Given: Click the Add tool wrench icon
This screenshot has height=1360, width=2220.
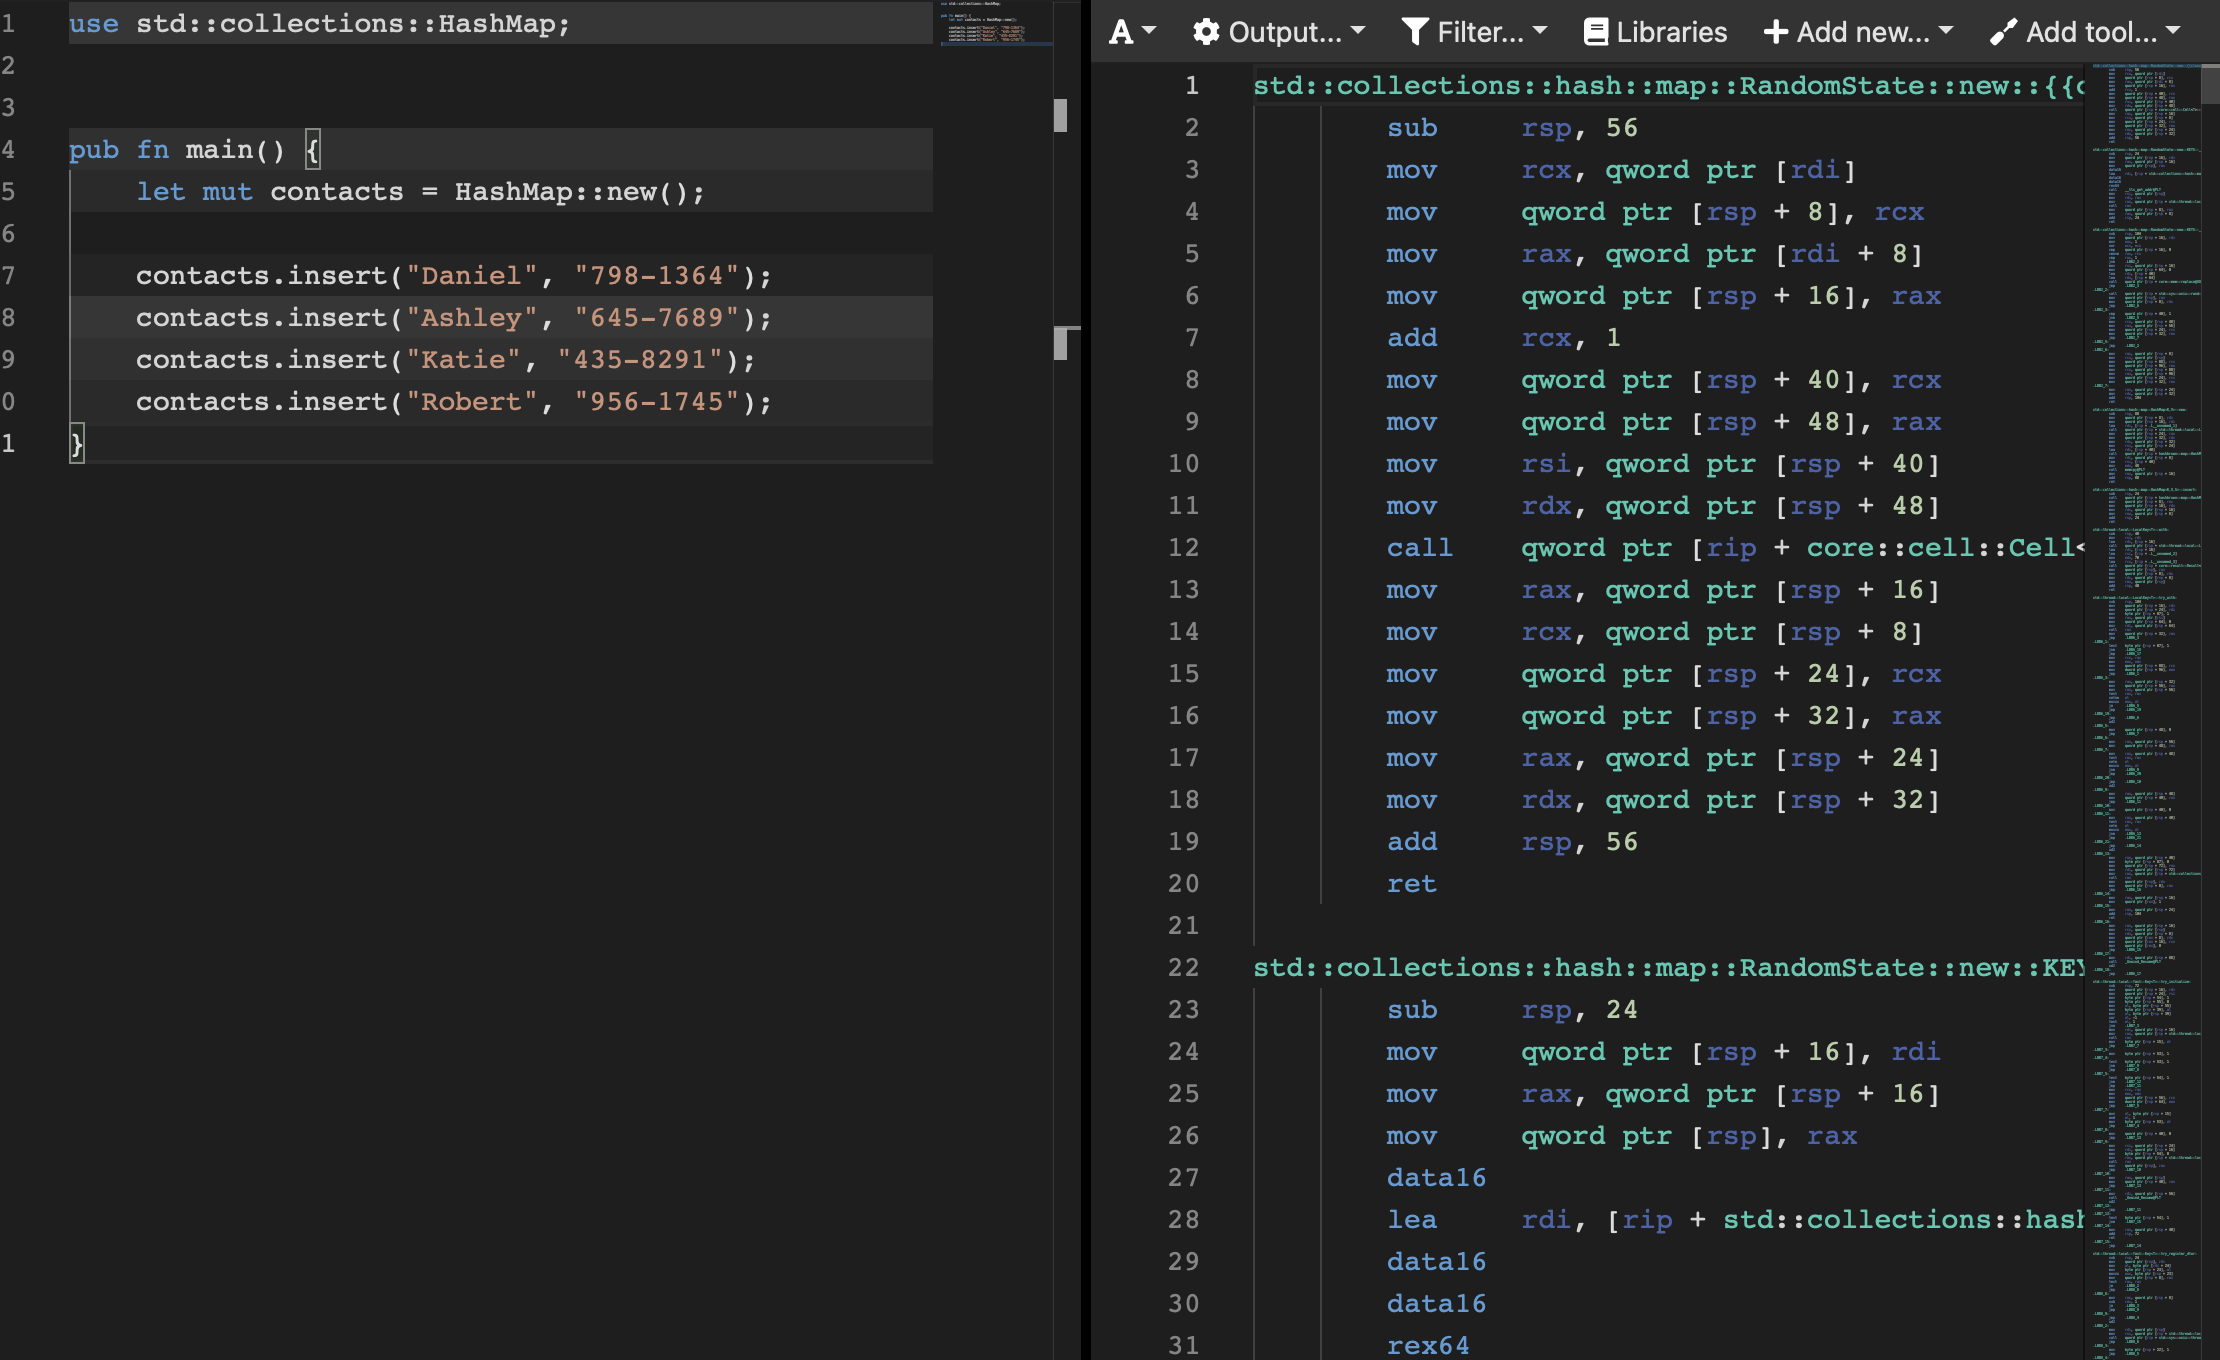Looking at the screenshot, I should coord(2003,32).
